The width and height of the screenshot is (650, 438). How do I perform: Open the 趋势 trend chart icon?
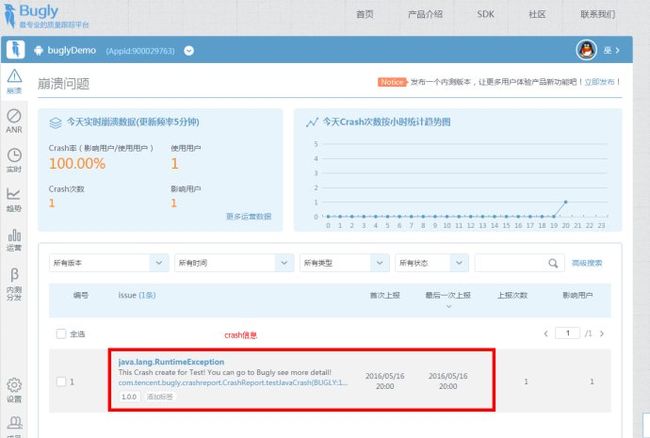click(14, 199)
